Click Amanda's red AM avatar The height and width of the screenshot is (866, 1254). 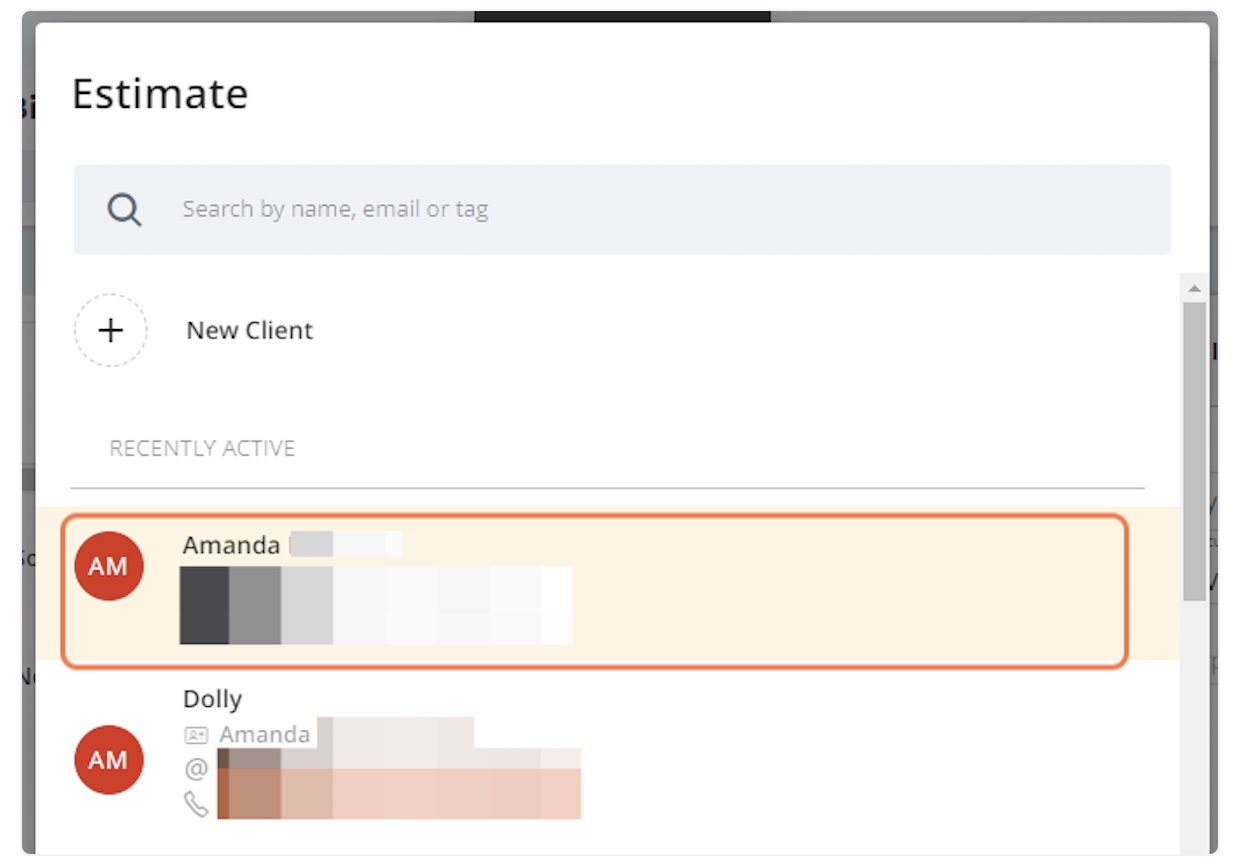(109, 566)
